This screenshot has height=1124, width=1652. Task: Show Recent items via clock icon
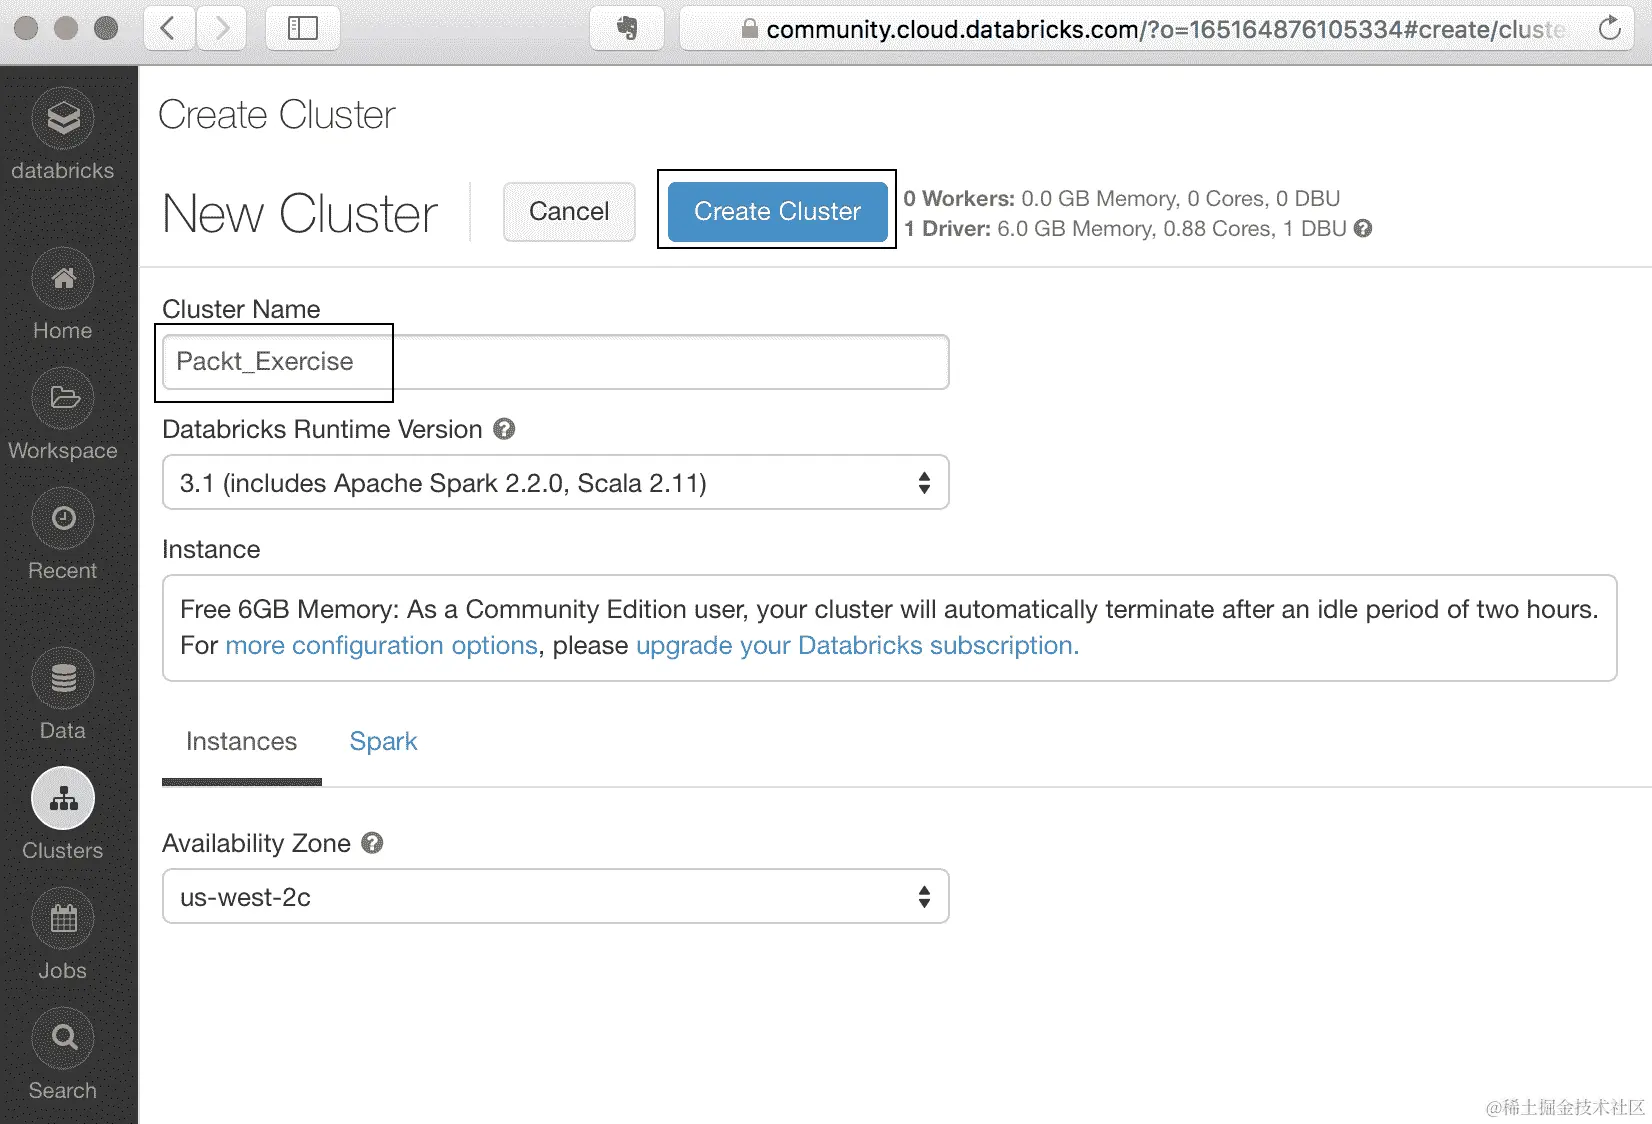(63, 518)
